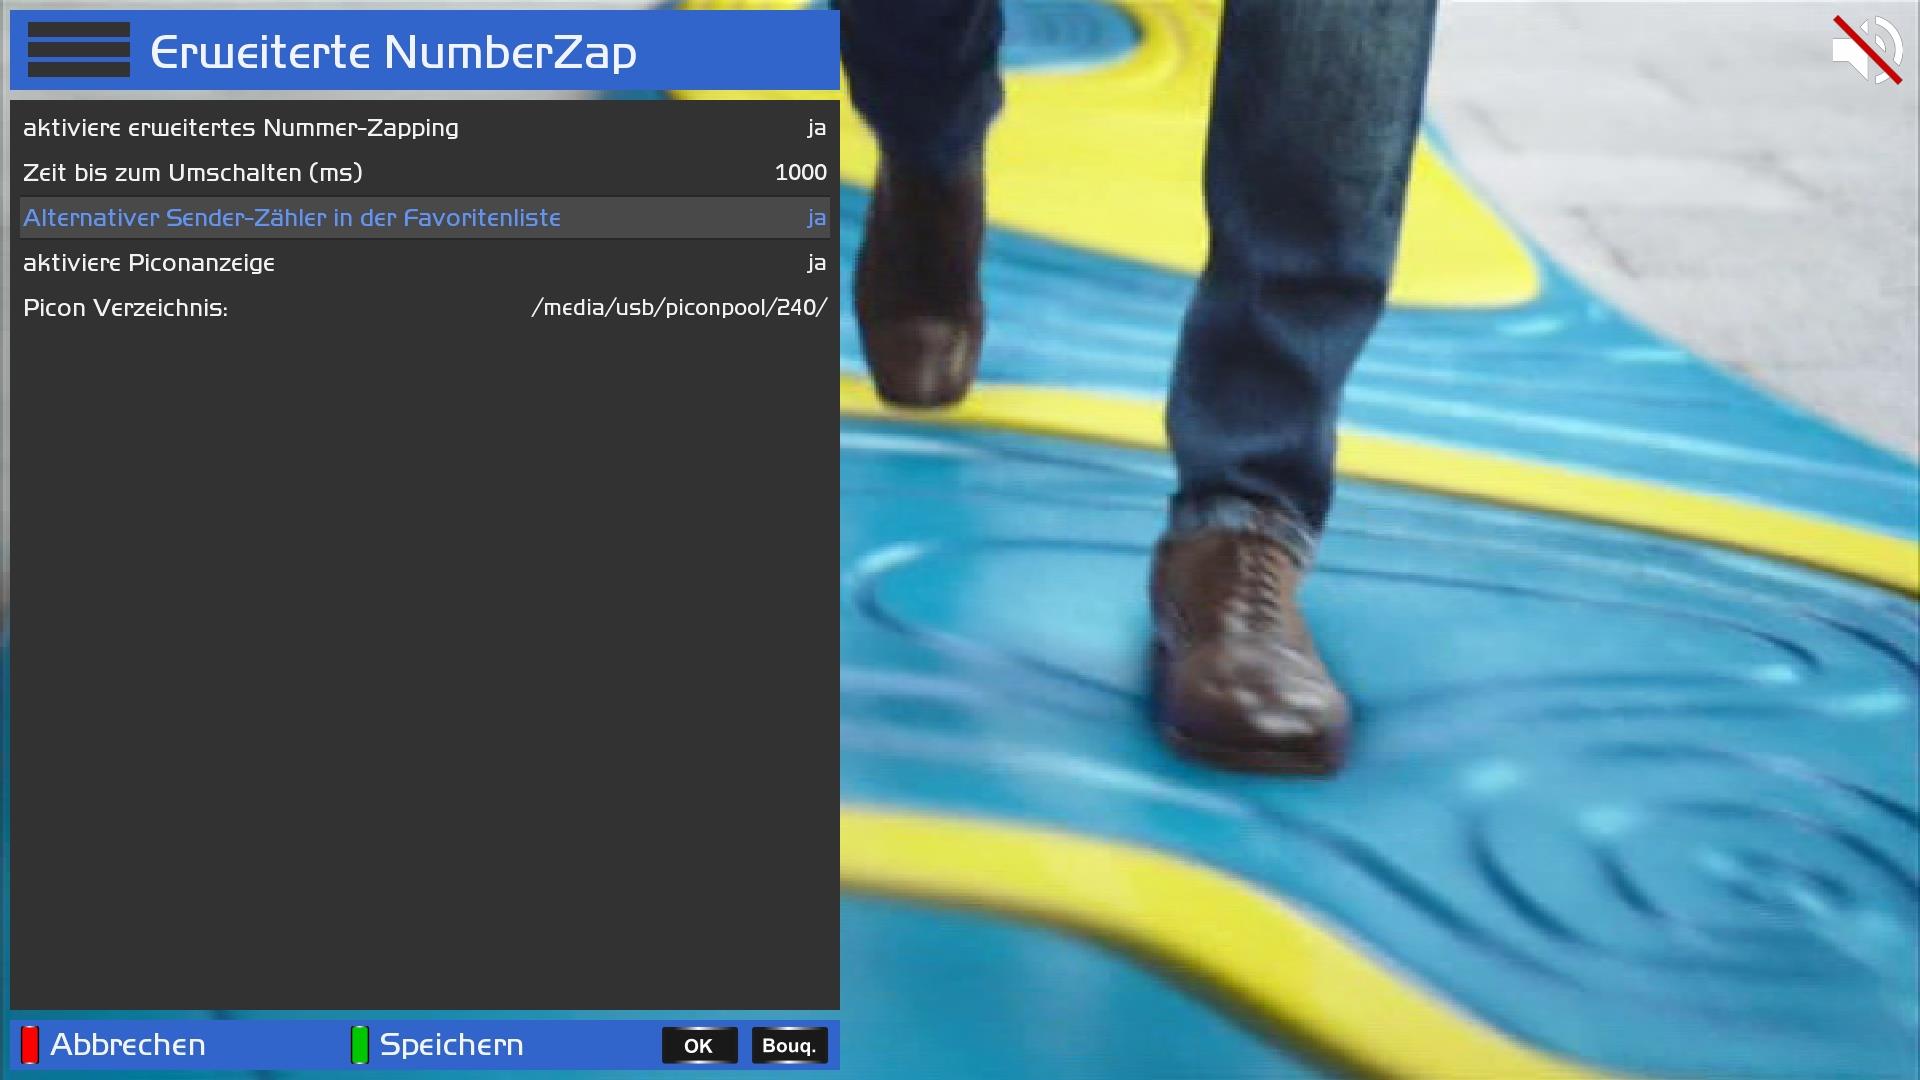
Task: Select highlighted 'Alternativer Sender-Zähler in der Favoritenliste' label
Action: coord(292,218)
